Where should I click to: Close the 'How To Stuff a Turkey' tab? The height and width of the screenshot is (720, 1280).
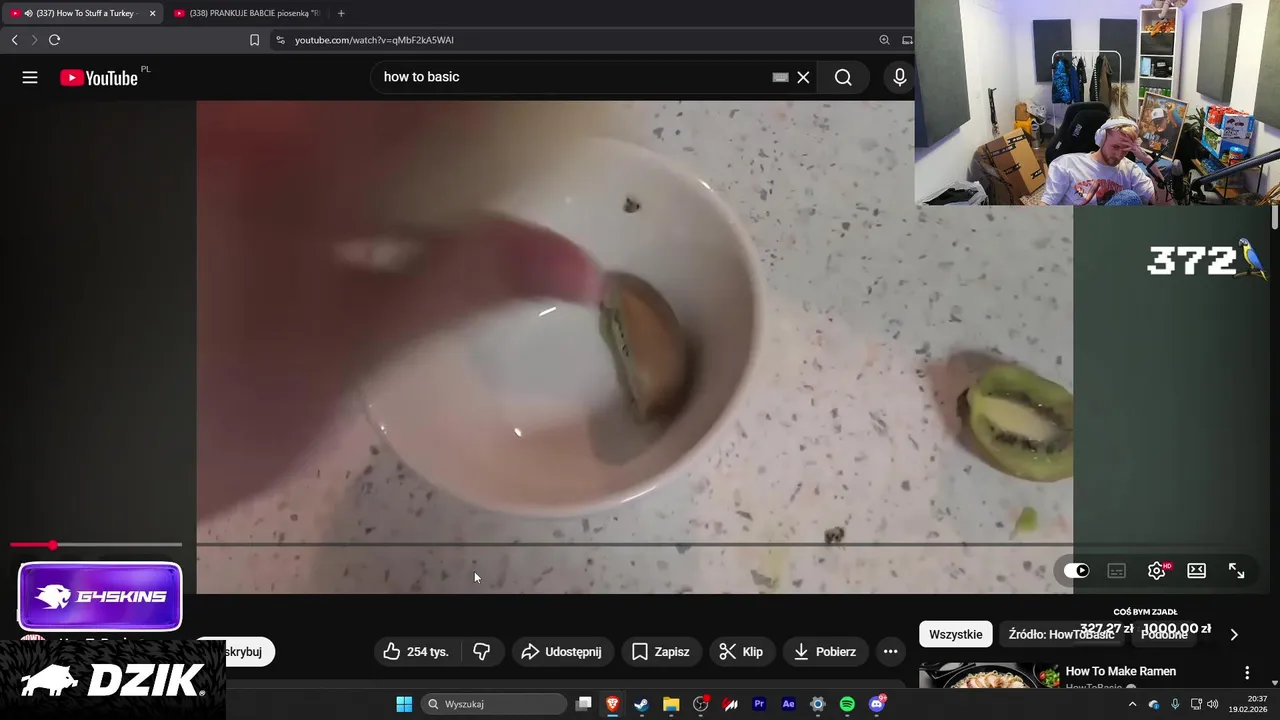(x=152, y=13)
